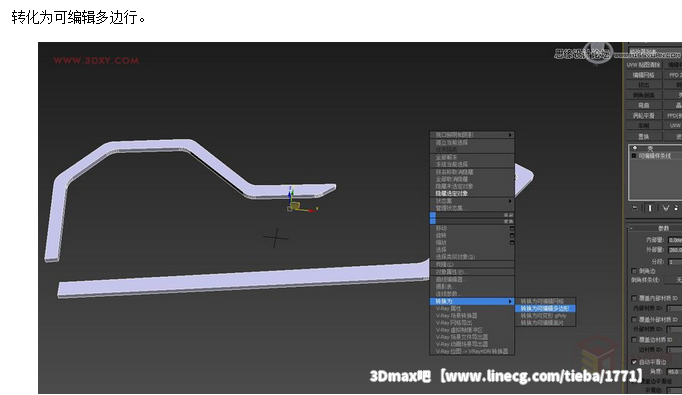
Task: Open the 转换为 submenu
Action: click(x=472, y=301)
